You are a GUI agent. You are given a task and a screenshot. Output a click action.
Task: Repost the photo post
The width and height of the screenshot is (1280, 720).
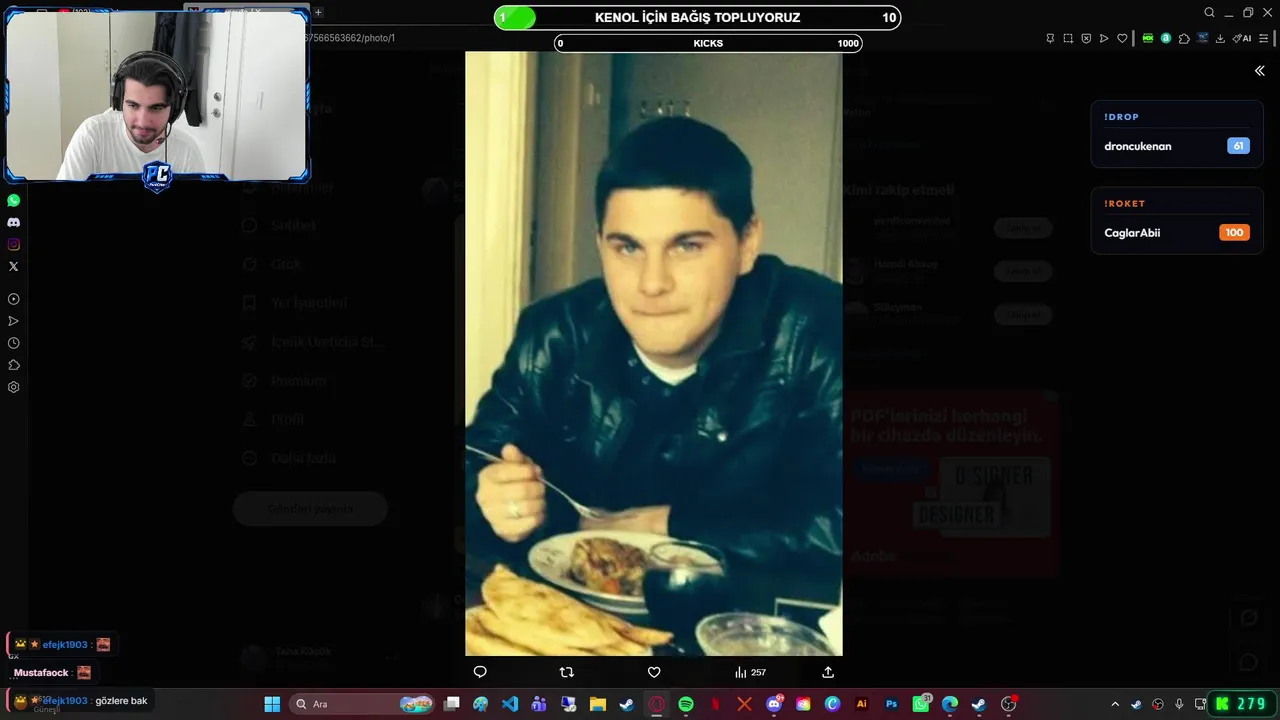(567, 672)
